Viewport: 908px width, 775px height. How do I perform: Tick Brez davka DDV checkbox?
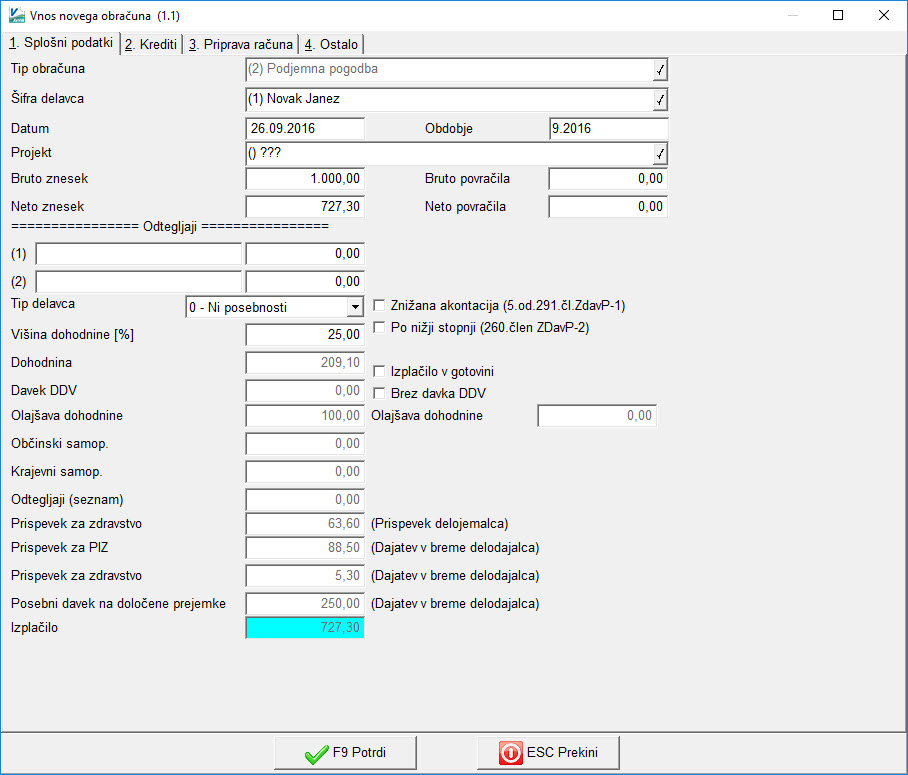(379, 393)
